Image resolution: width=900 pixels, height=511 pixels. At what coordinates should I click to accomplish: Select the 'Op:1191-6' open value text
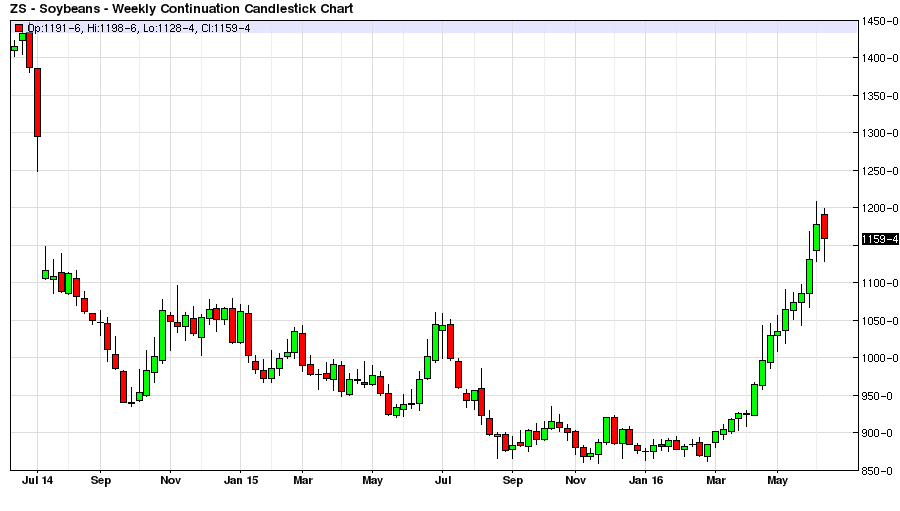click(54, 28)
